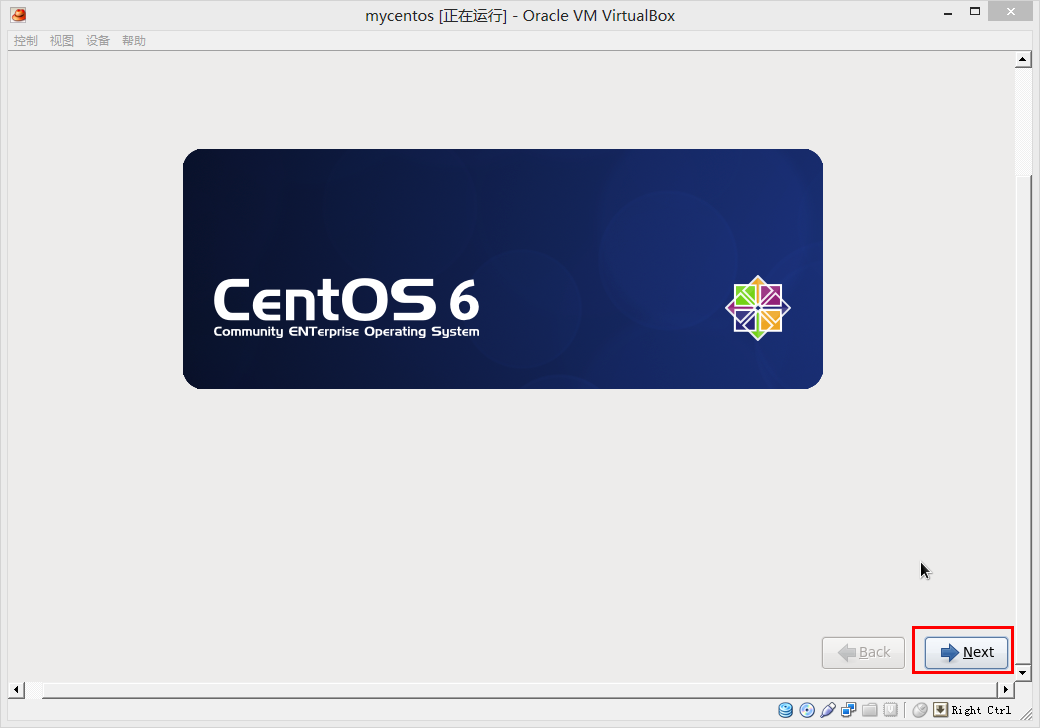Click the vertical scrollbar up arrow

click(1023, 60)
